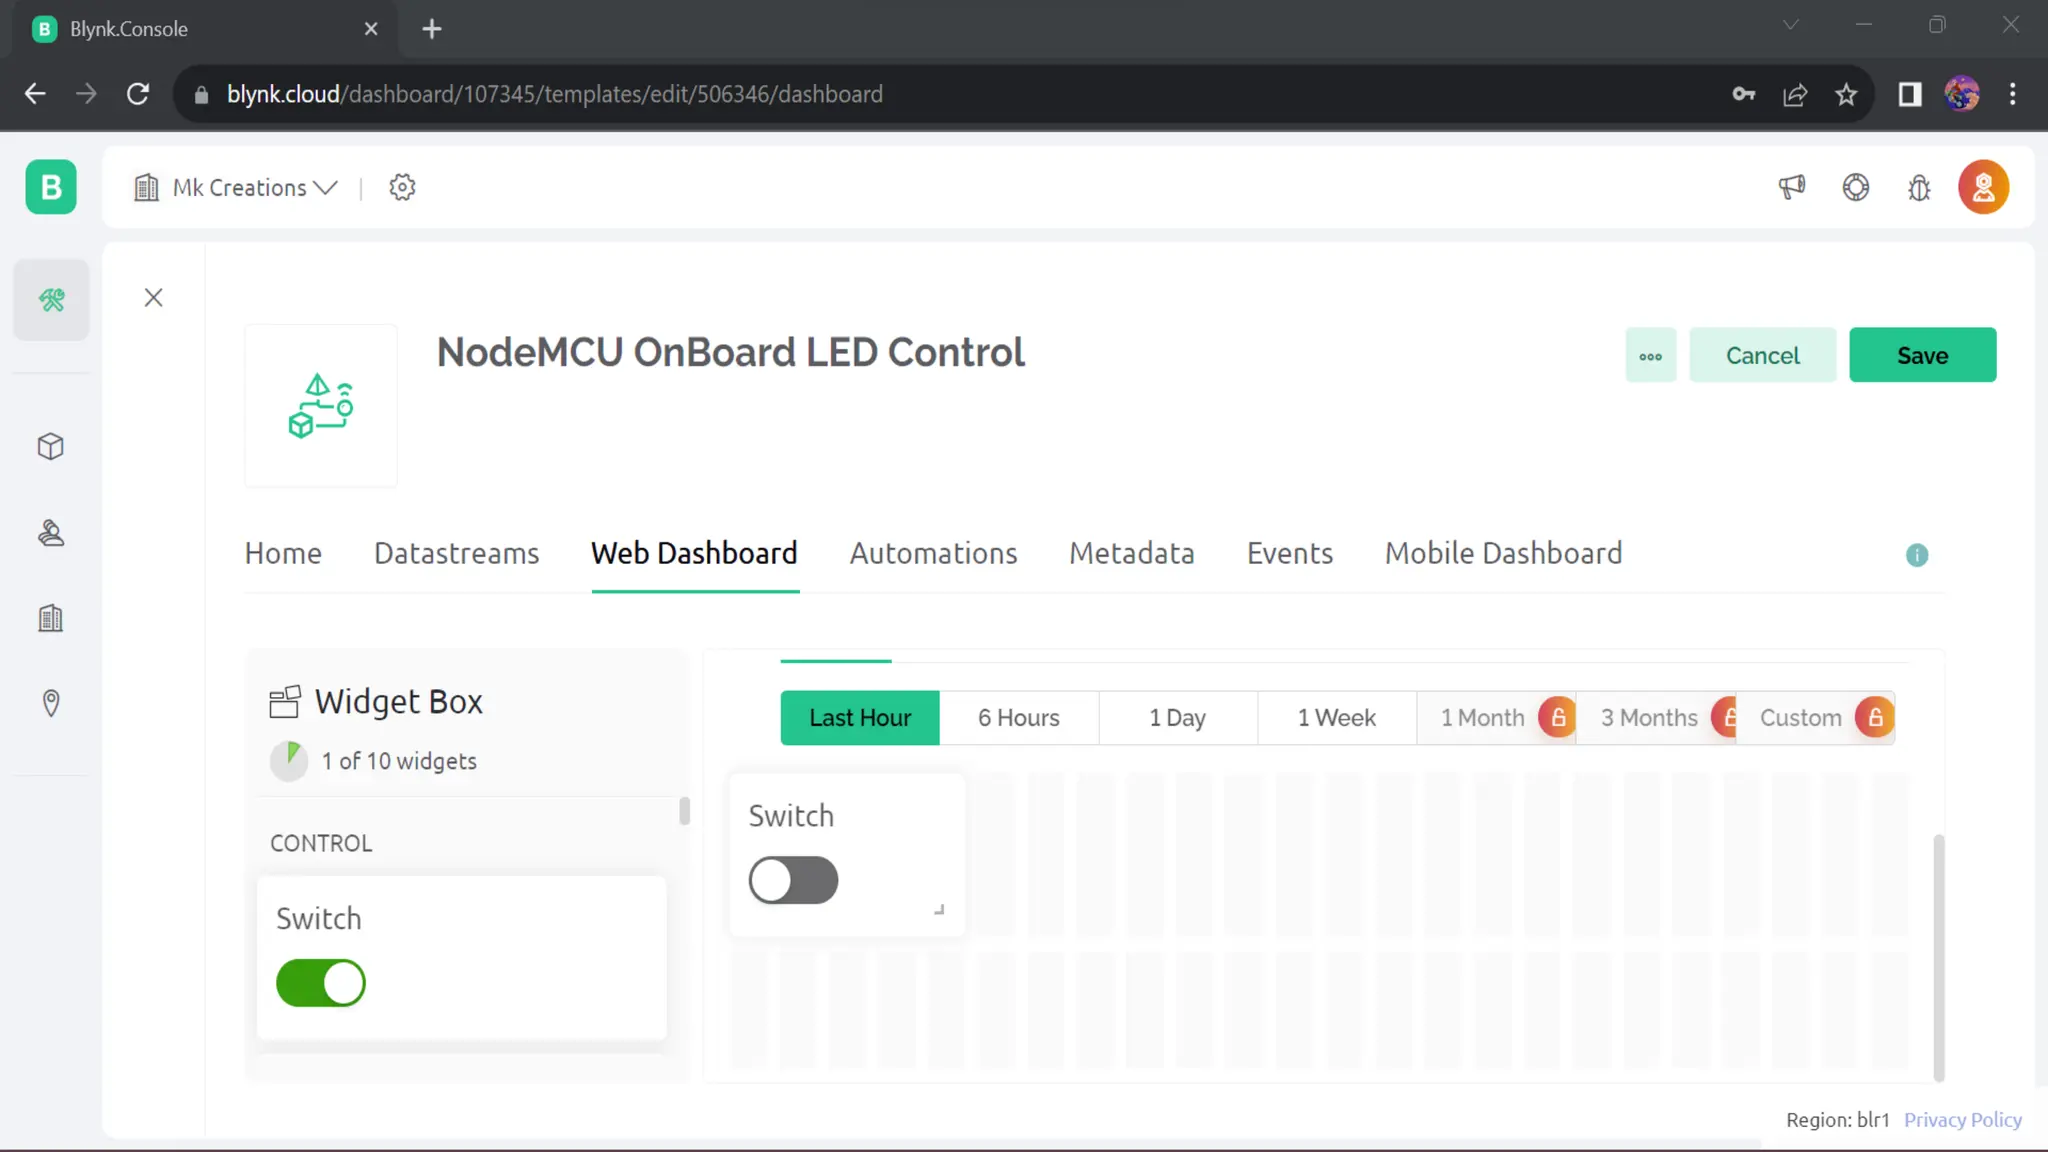Open the Privacy Policy link
The image size is (2048, 1152).
pyautogui.click(x=1962, y=1120)
